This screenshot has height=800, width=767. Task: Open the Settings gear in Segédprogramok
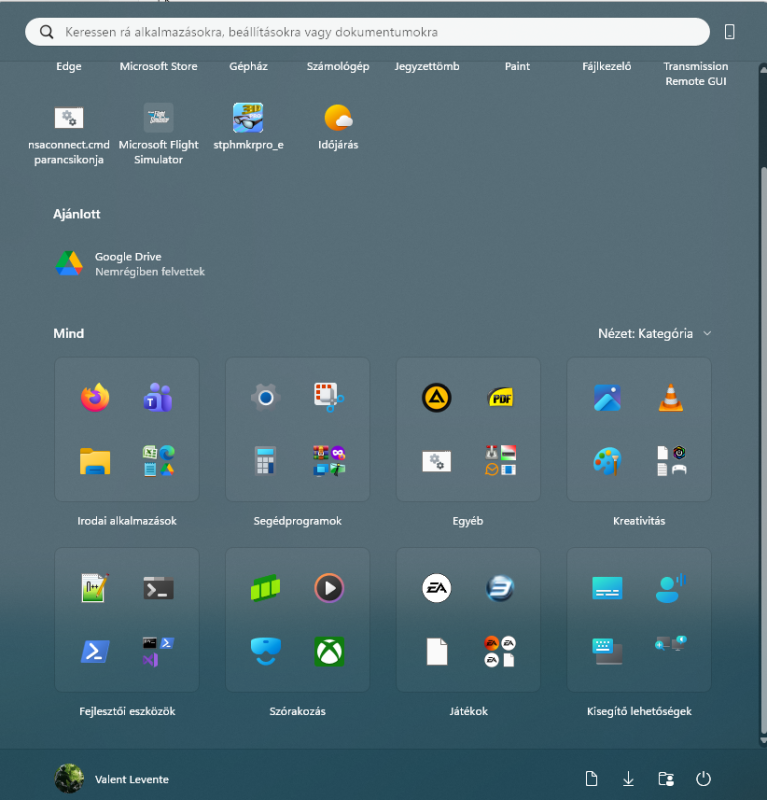click(x=265, y=397)
